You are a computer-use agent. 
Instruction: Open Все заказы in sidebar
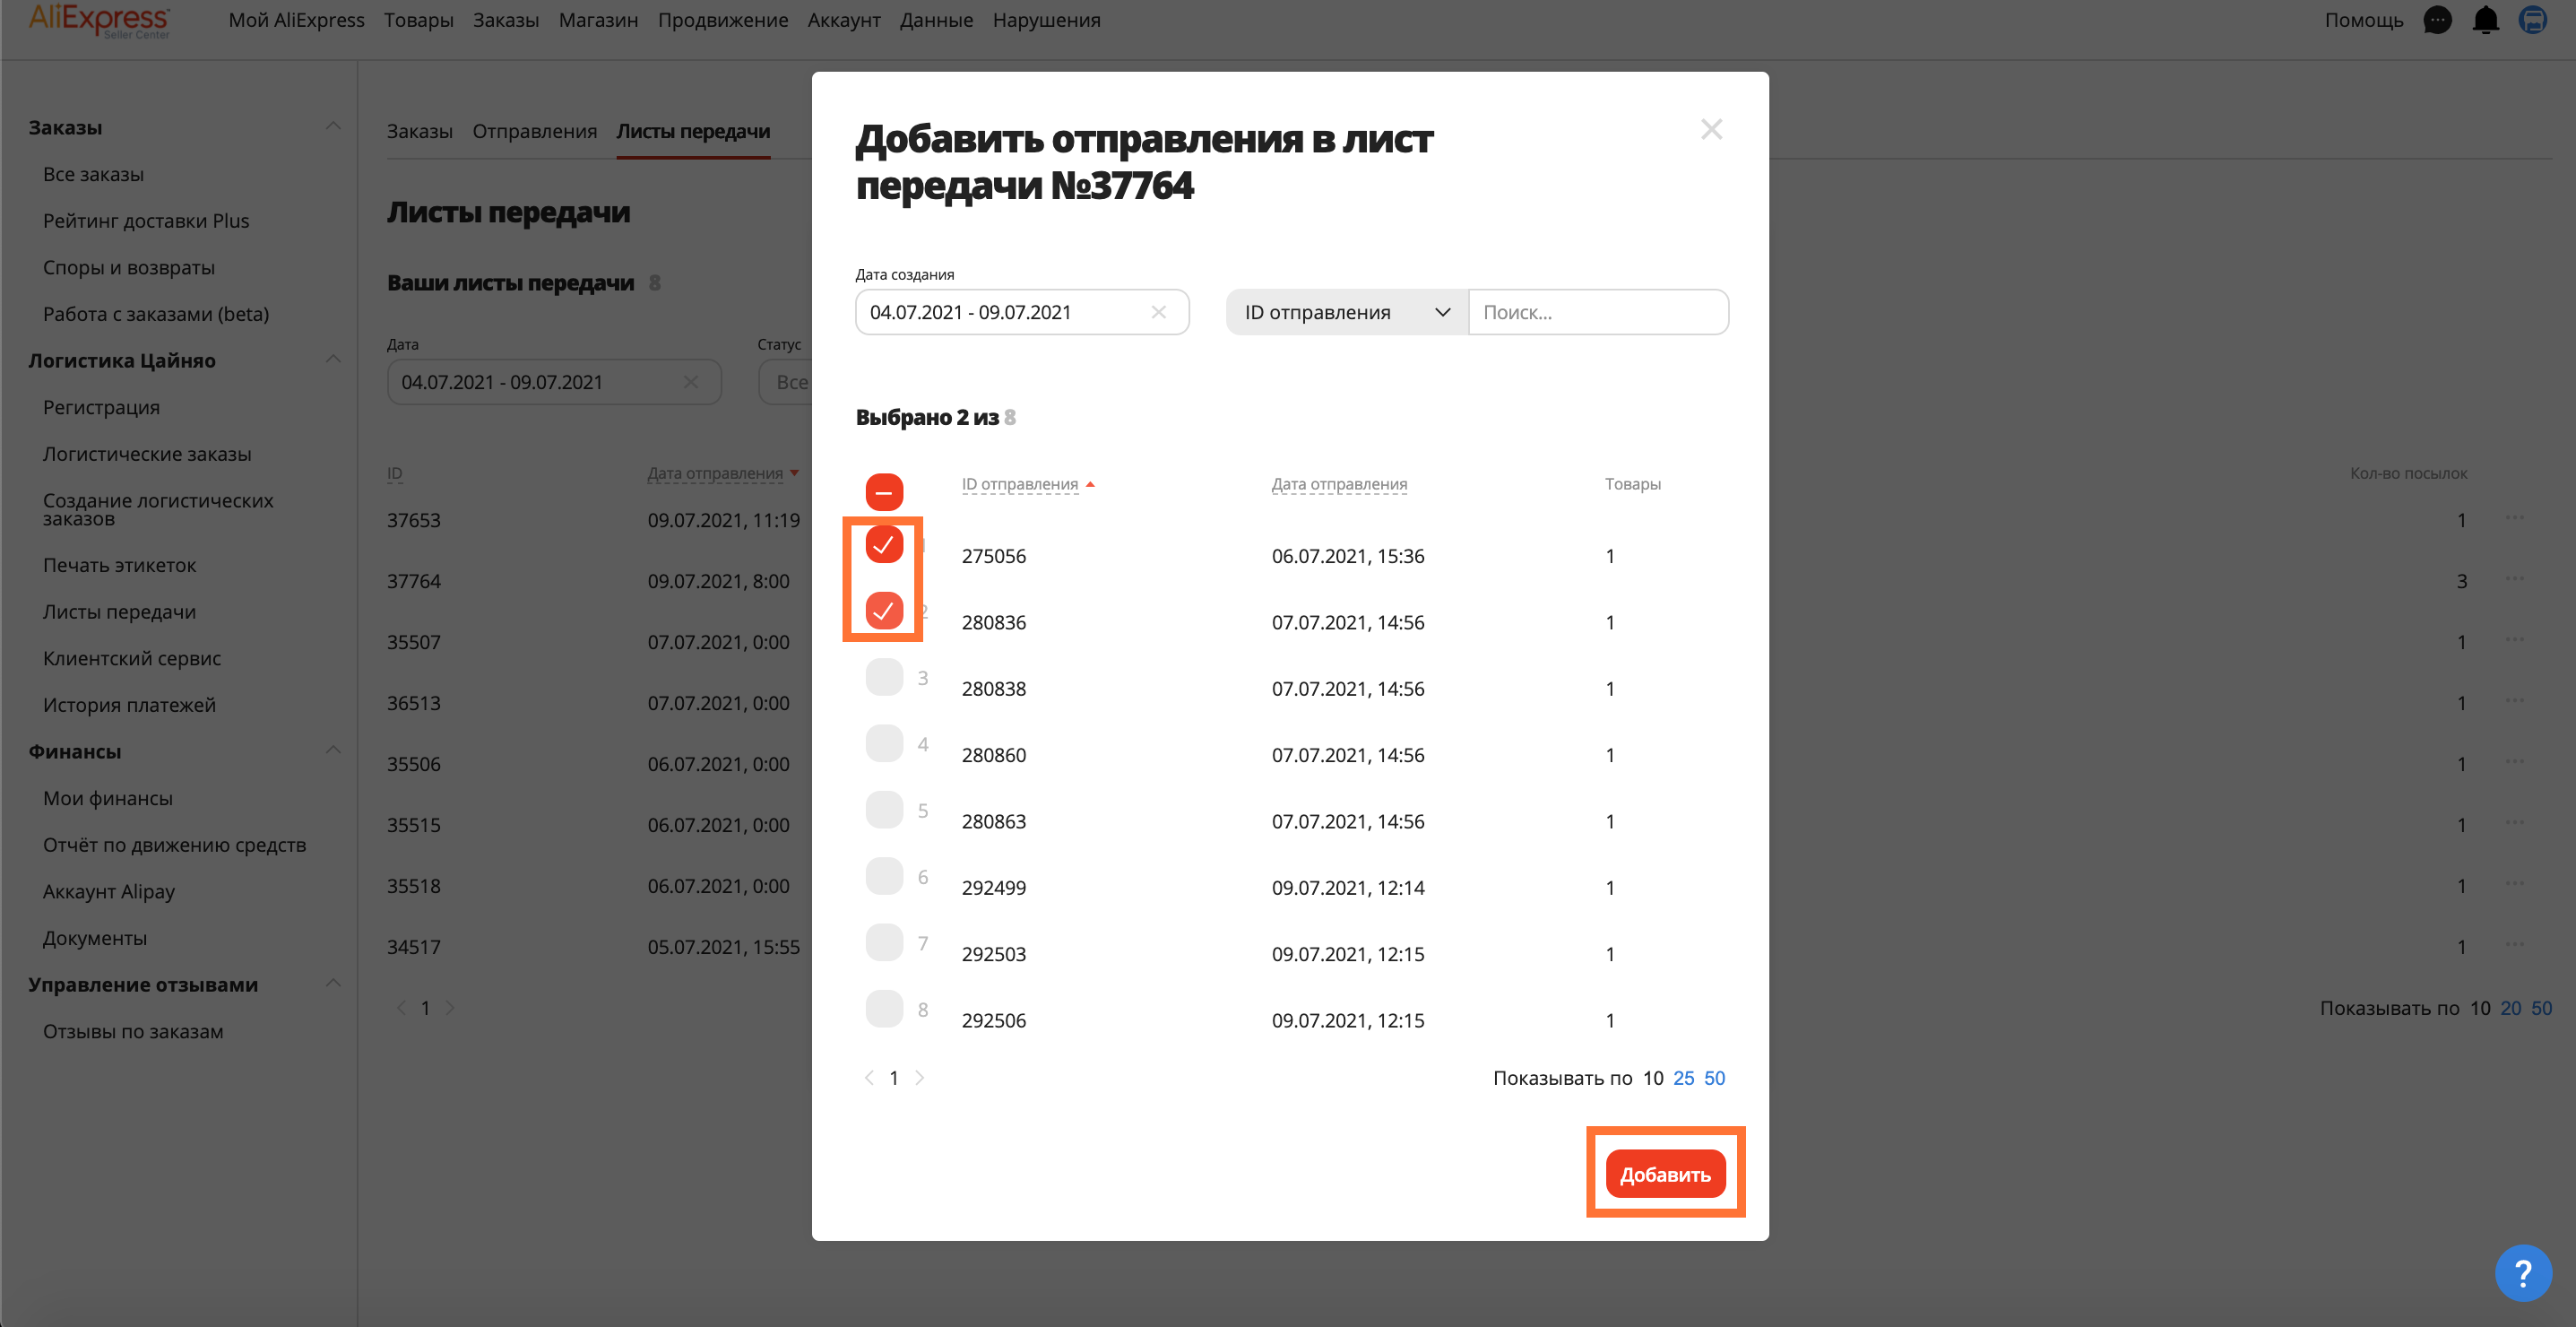coord(93,174)
